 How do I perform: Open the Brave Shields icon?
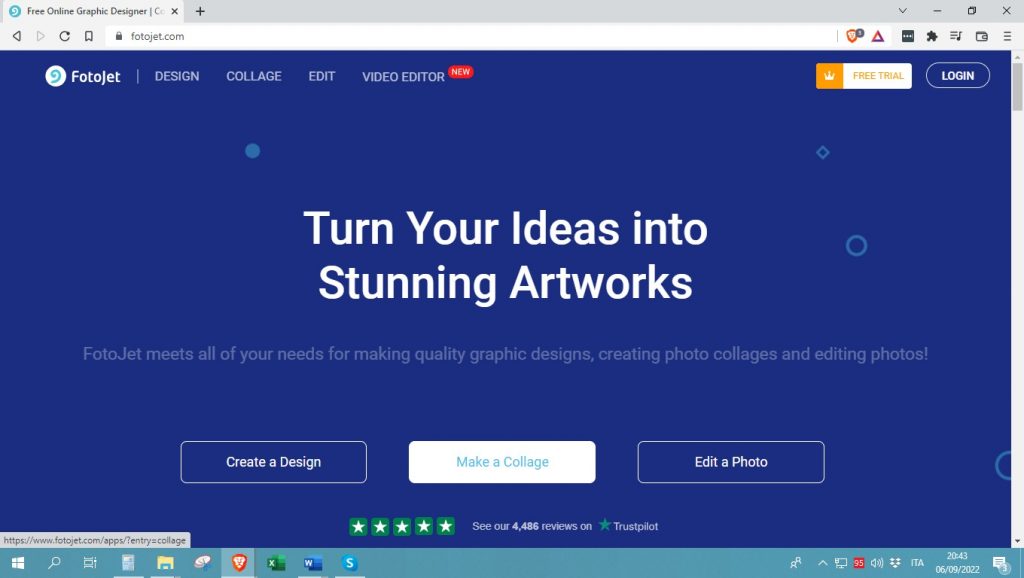click(x=852, y=36)
